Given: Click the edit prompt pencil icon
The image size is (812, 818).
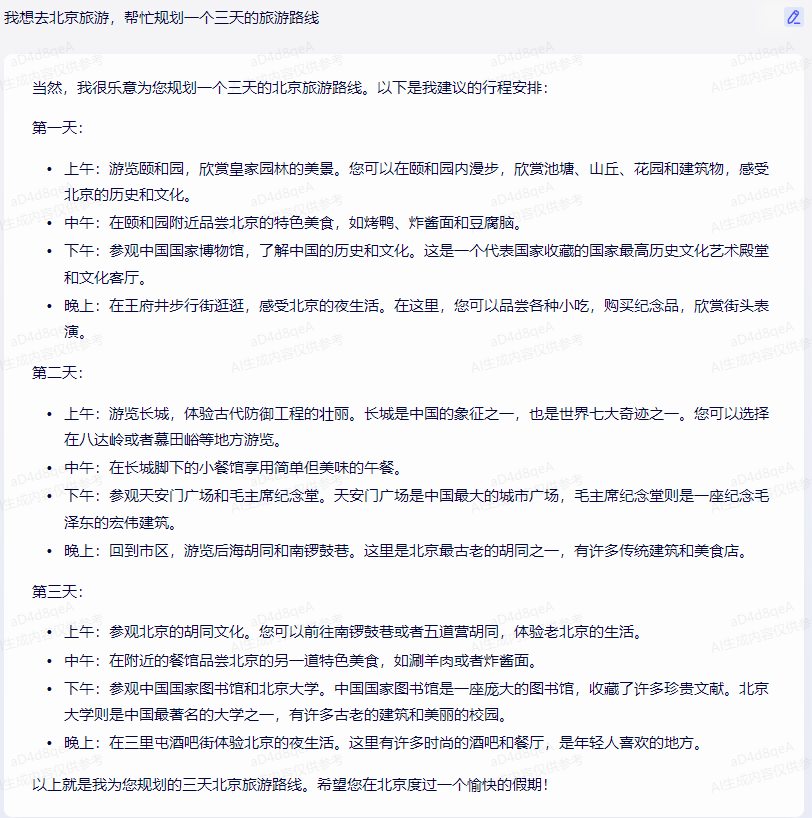Looking at the screenshot, I should tap(793, 17).
